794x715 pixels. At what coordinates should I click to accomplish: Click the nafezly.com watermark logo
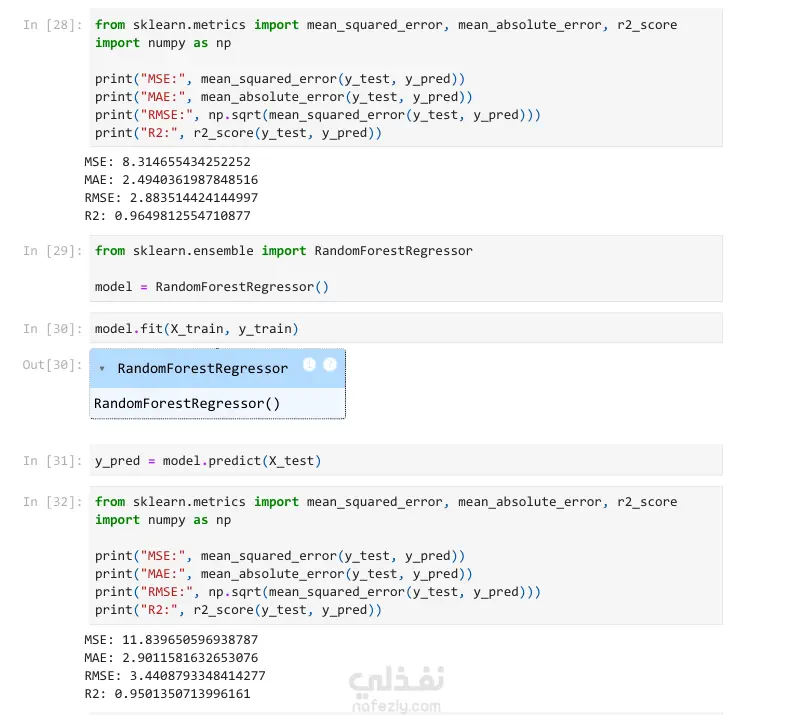396,689
